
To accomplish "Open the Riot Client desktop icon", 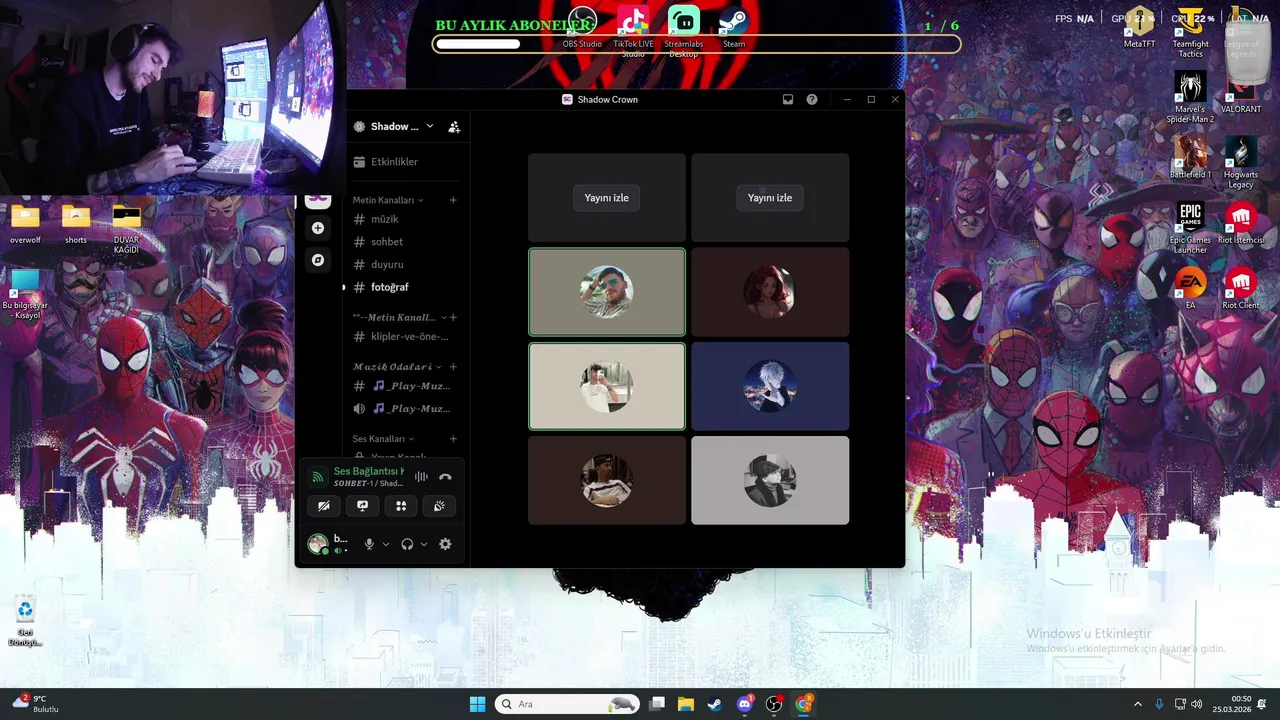I will (x=1241, y=287).
